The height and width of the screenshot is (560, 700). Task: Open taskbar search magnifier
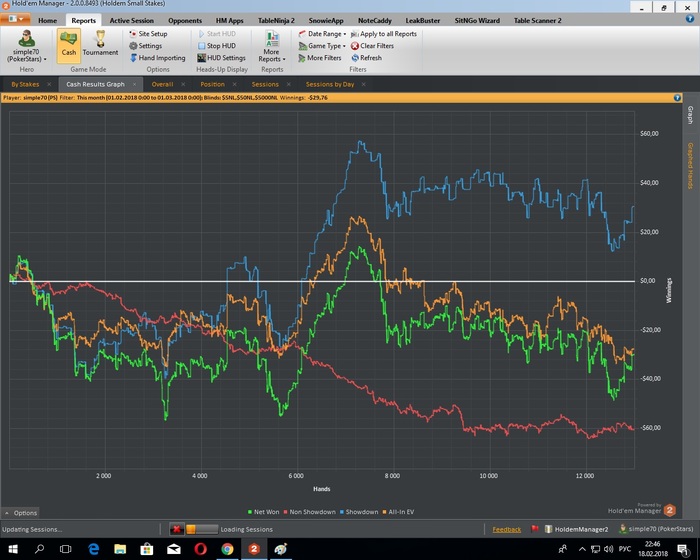coord(39,549)
